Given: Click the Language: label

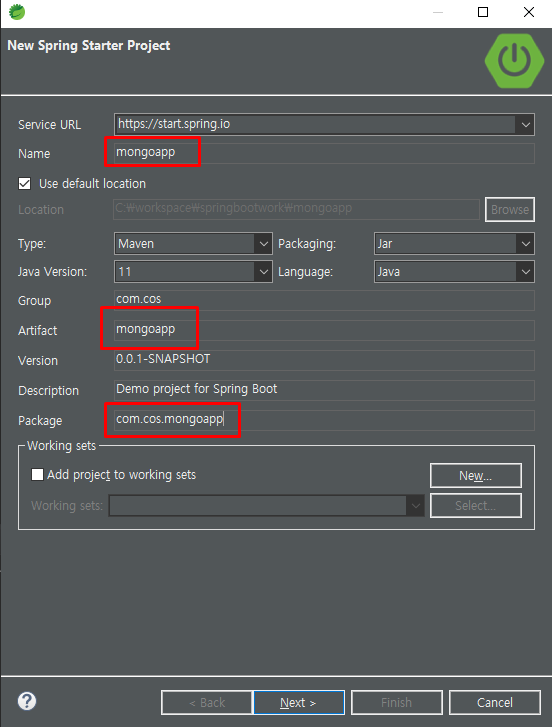Looking at the screenshot, I should (305, 272).
